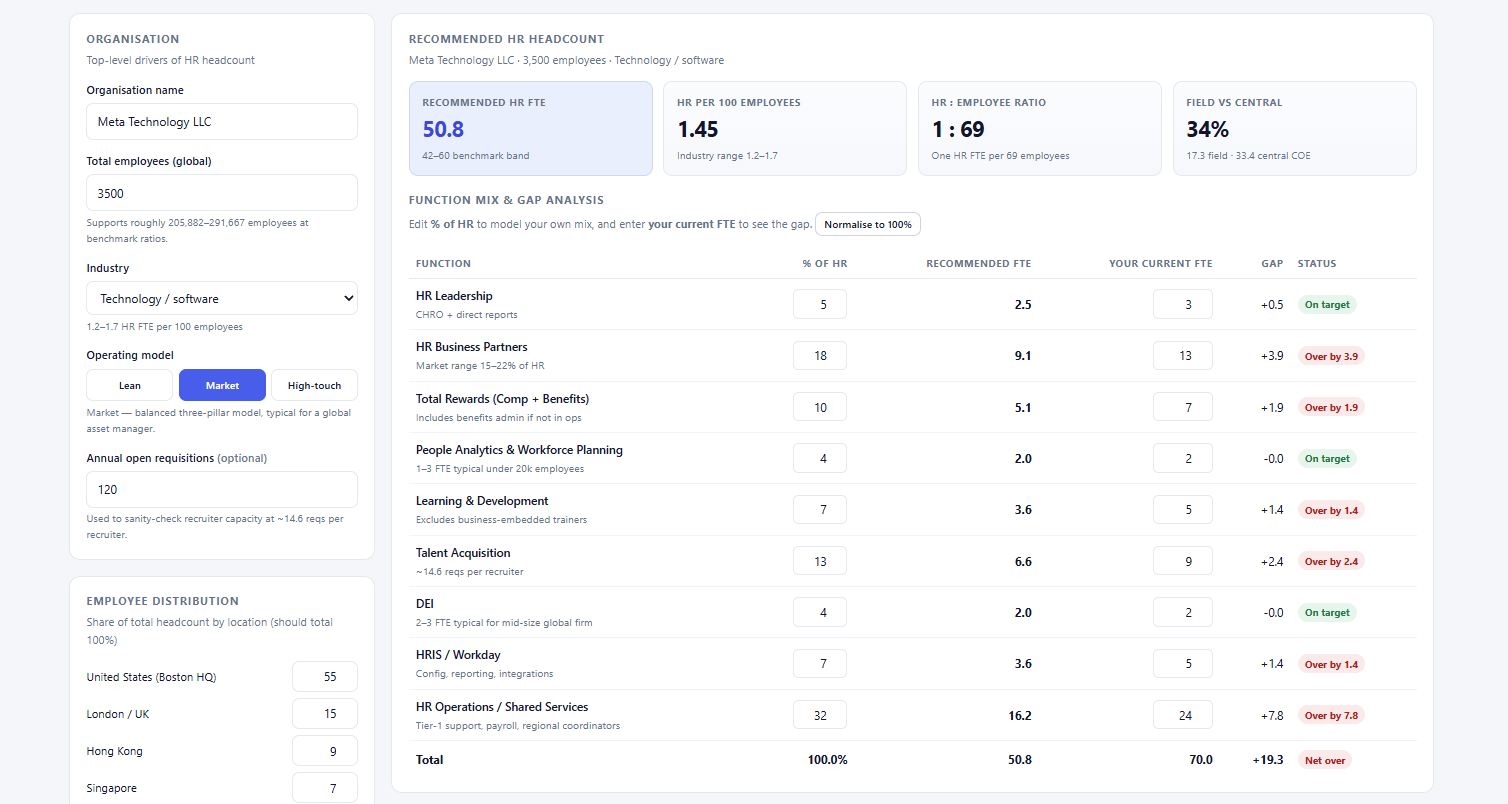Edit Total Rewards % of HR field

[x=820, y=407]
